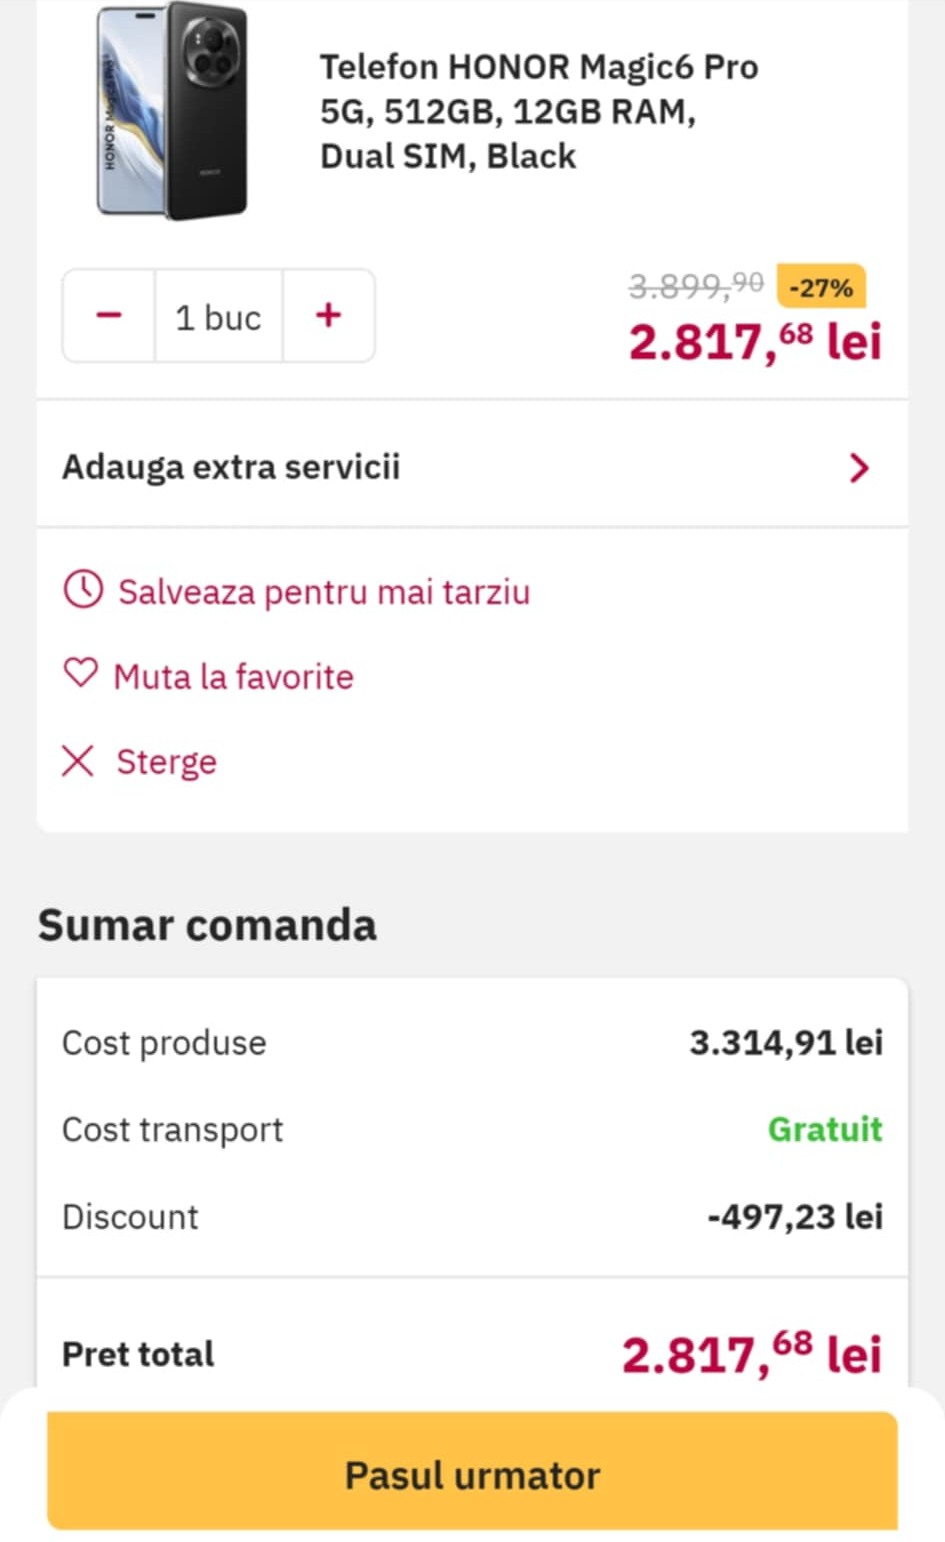Click the -27% discount badge
This screenshot has height=1542, width=945.
(x=820, y=288)
